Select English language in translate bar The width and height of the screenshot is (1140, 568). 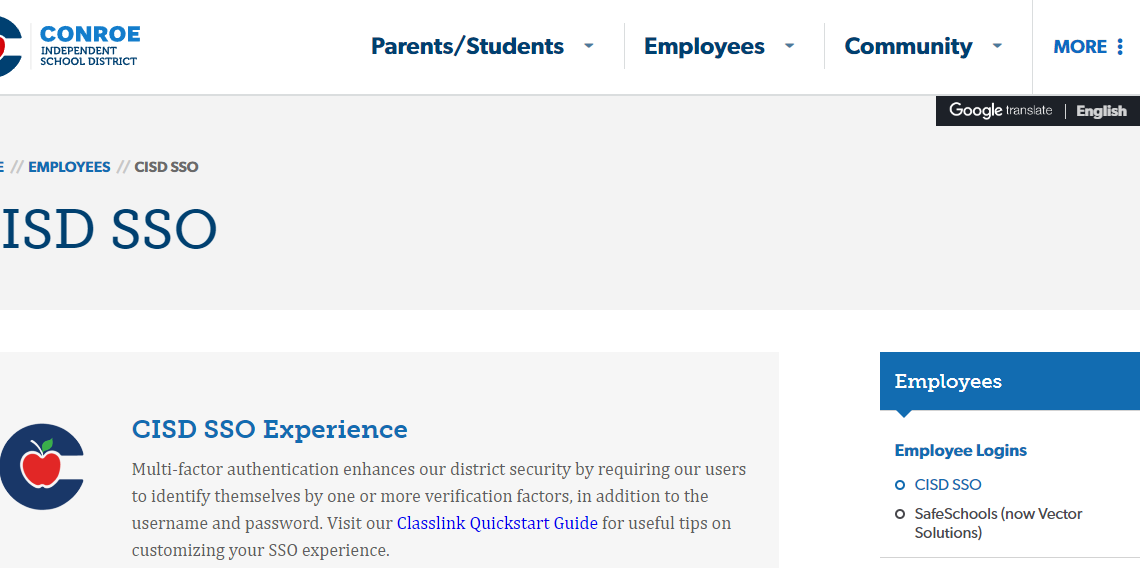1101,111
